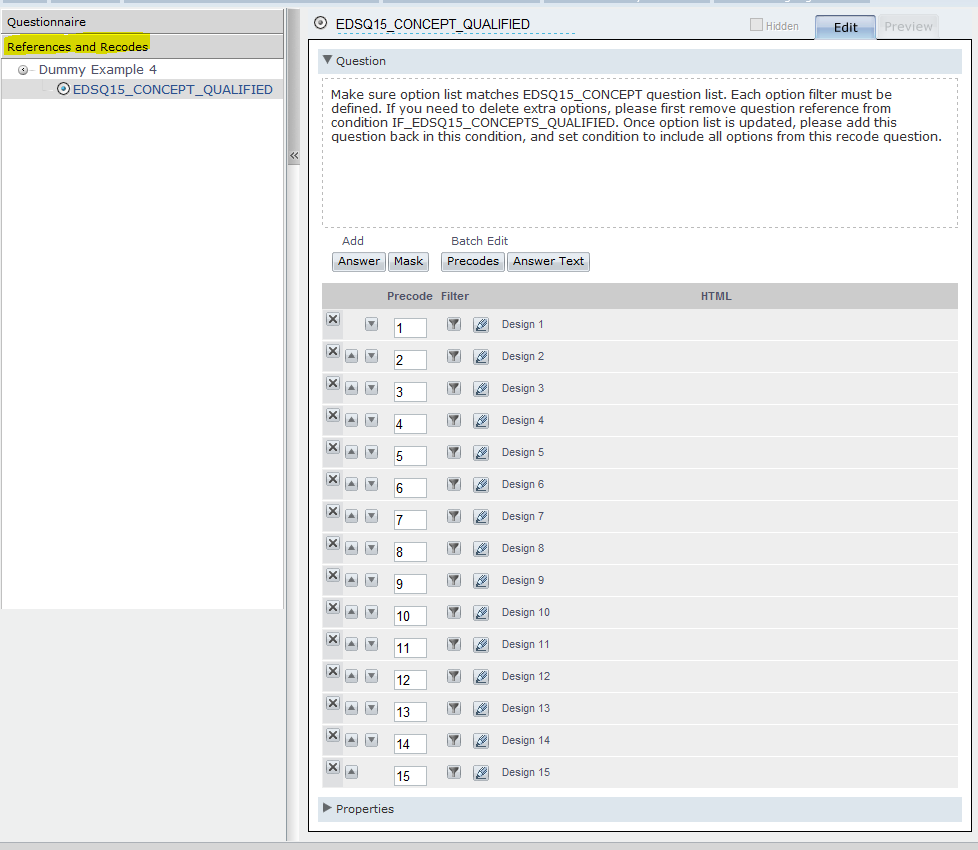Open filter for Design 1

point(454,324)
